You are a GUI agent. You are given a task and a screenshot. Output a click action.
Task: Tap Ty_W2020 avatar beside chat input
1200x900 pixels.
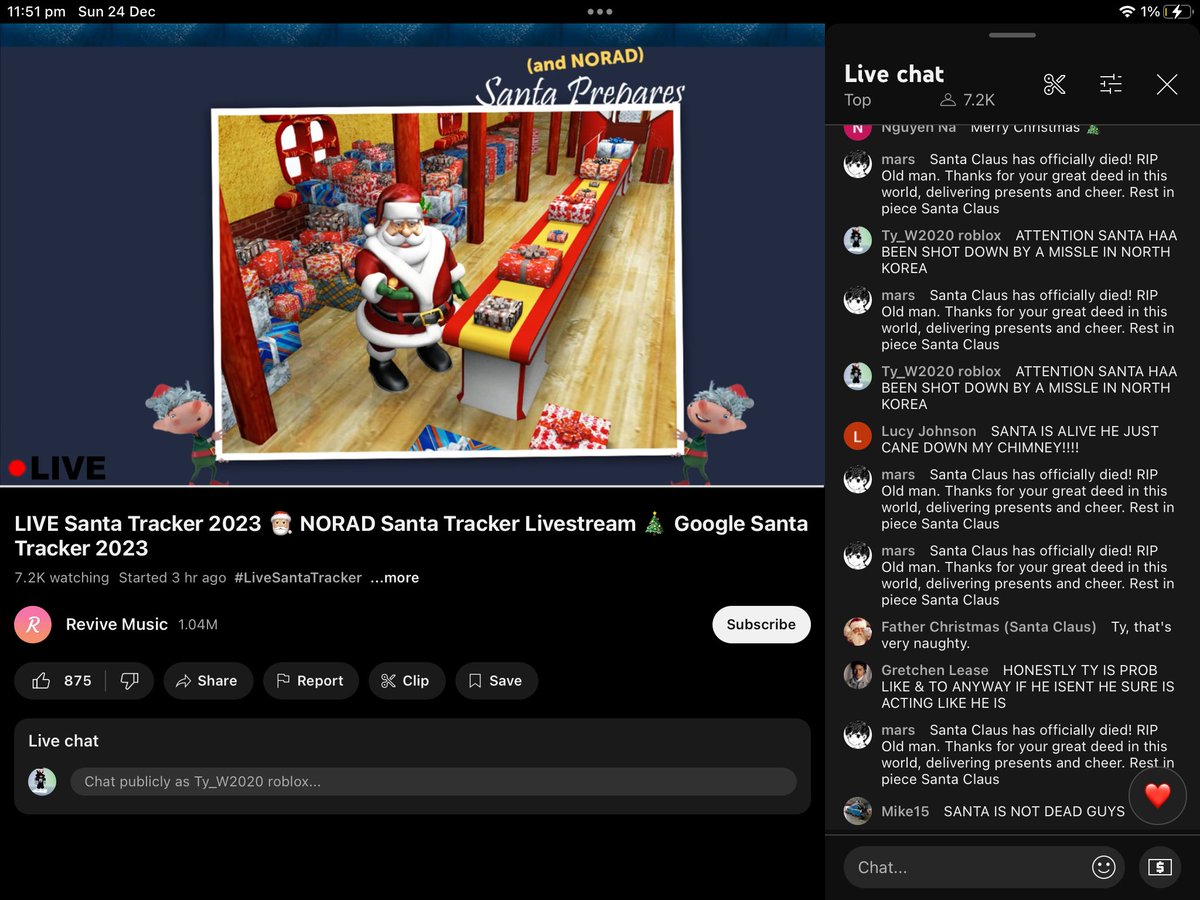(x=42, y=781)
